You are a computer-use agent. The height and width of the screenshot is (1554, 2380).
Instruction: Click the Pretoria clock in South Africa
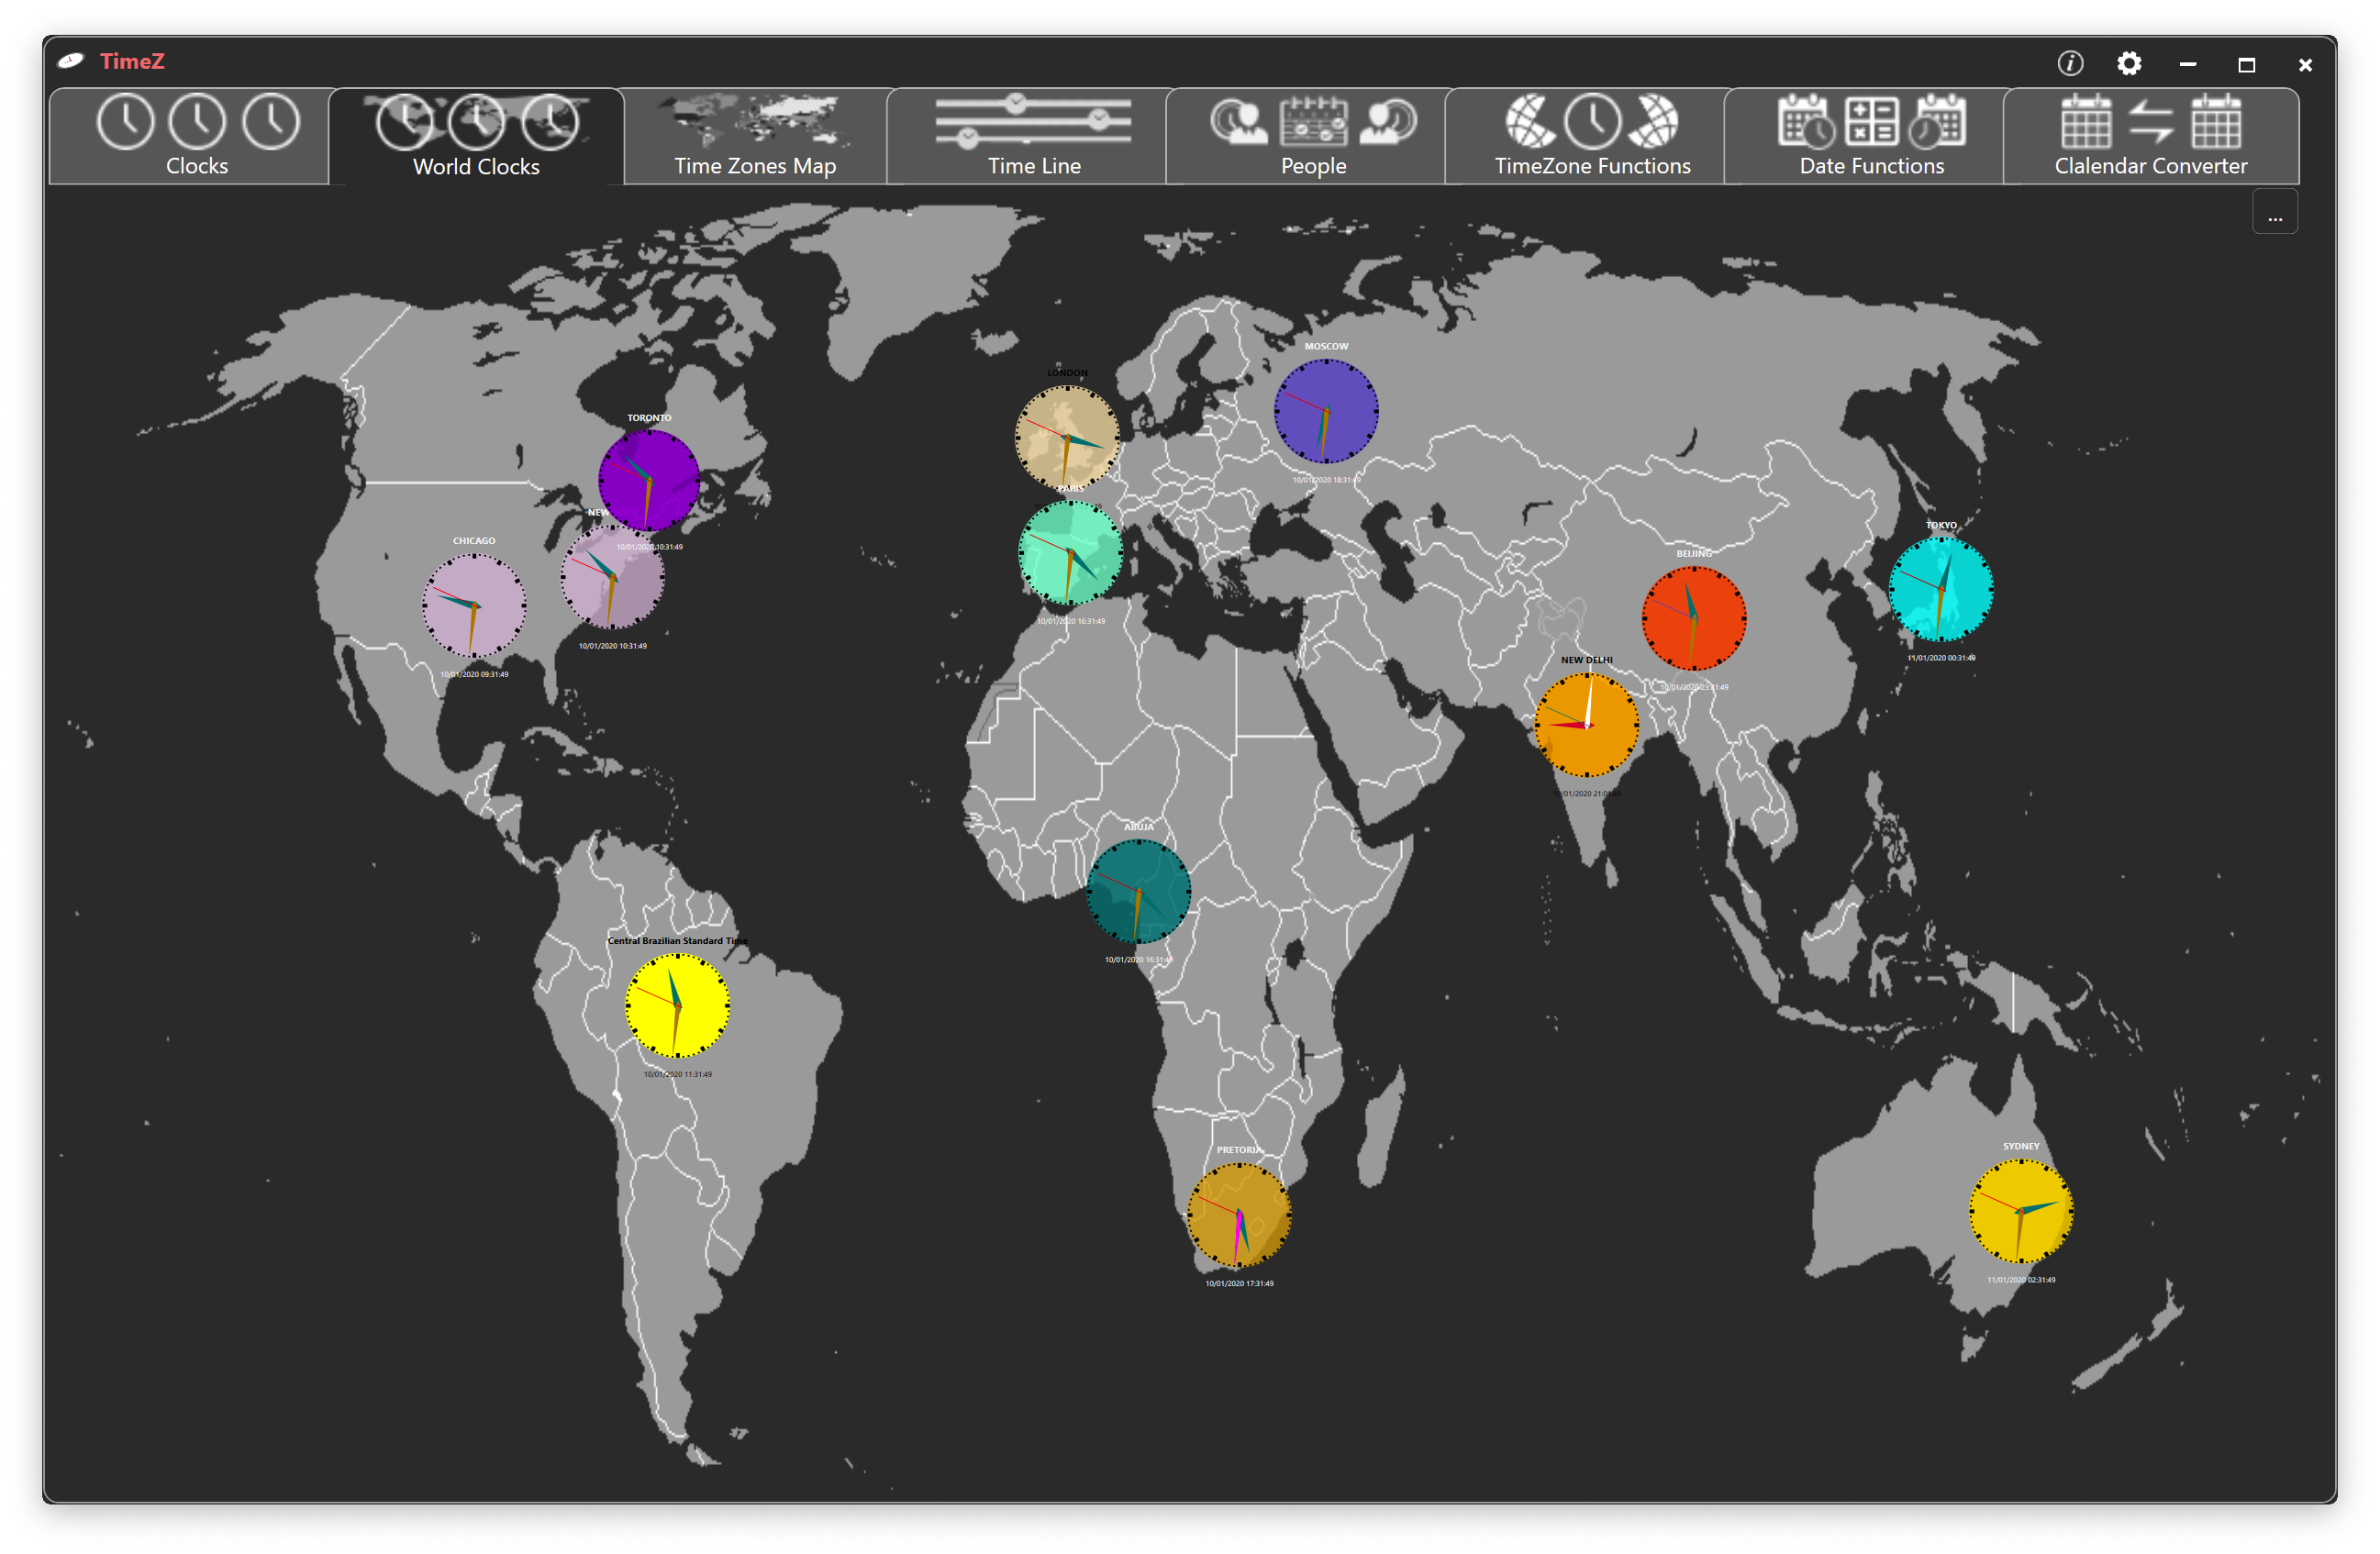1238,1215
